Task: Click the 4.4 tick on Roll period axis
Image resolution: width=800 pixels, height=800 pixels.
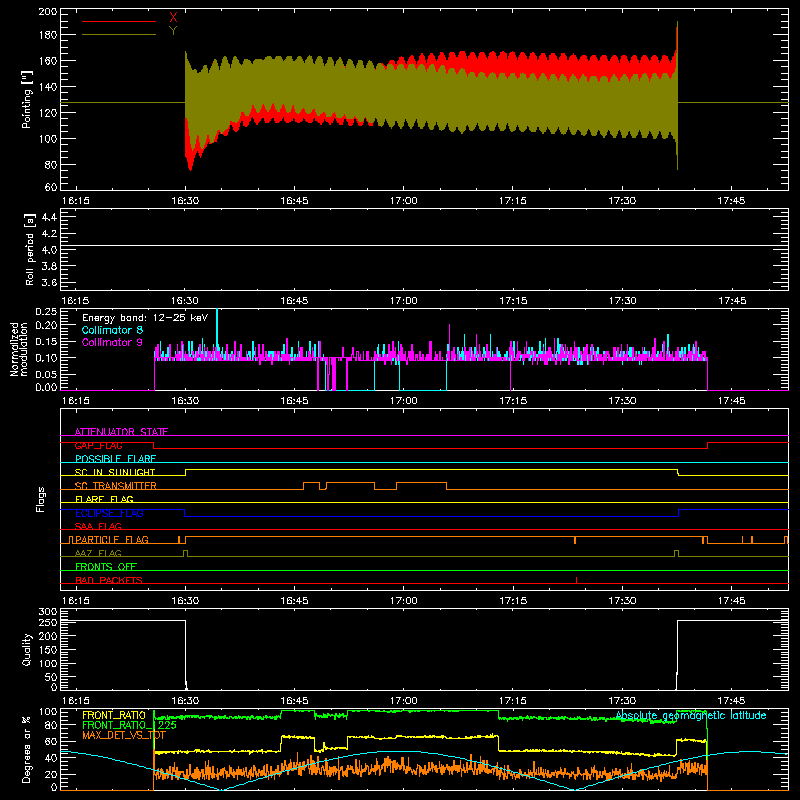Action: (x=50, y=217)
